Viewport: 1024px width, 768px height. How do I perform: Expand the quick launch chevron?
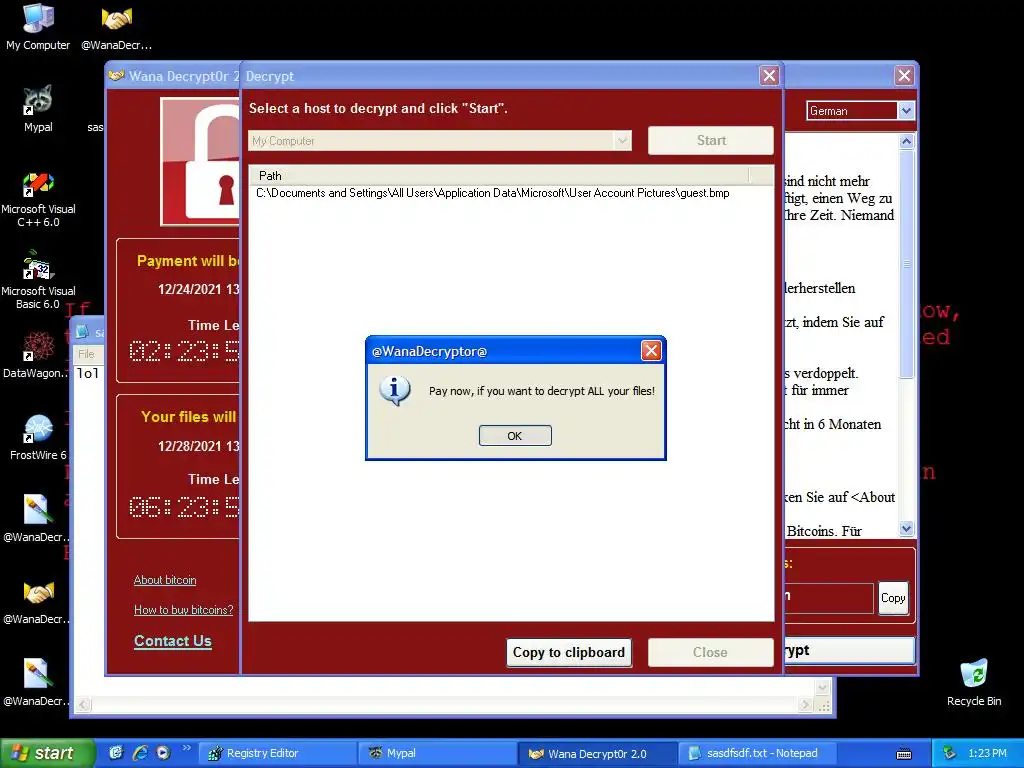[x=186, y=748]
